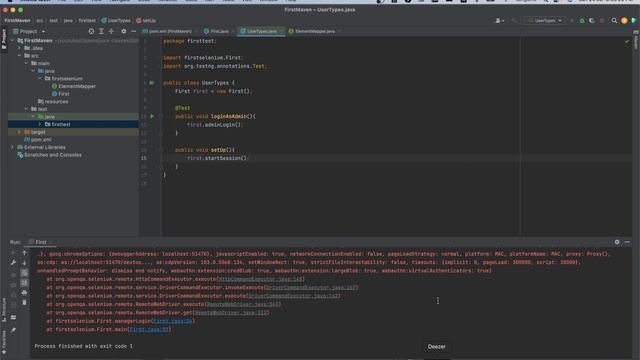
Task: Open RemoteWebDriver.java link at execute trace
Action: tap(243, 304)
